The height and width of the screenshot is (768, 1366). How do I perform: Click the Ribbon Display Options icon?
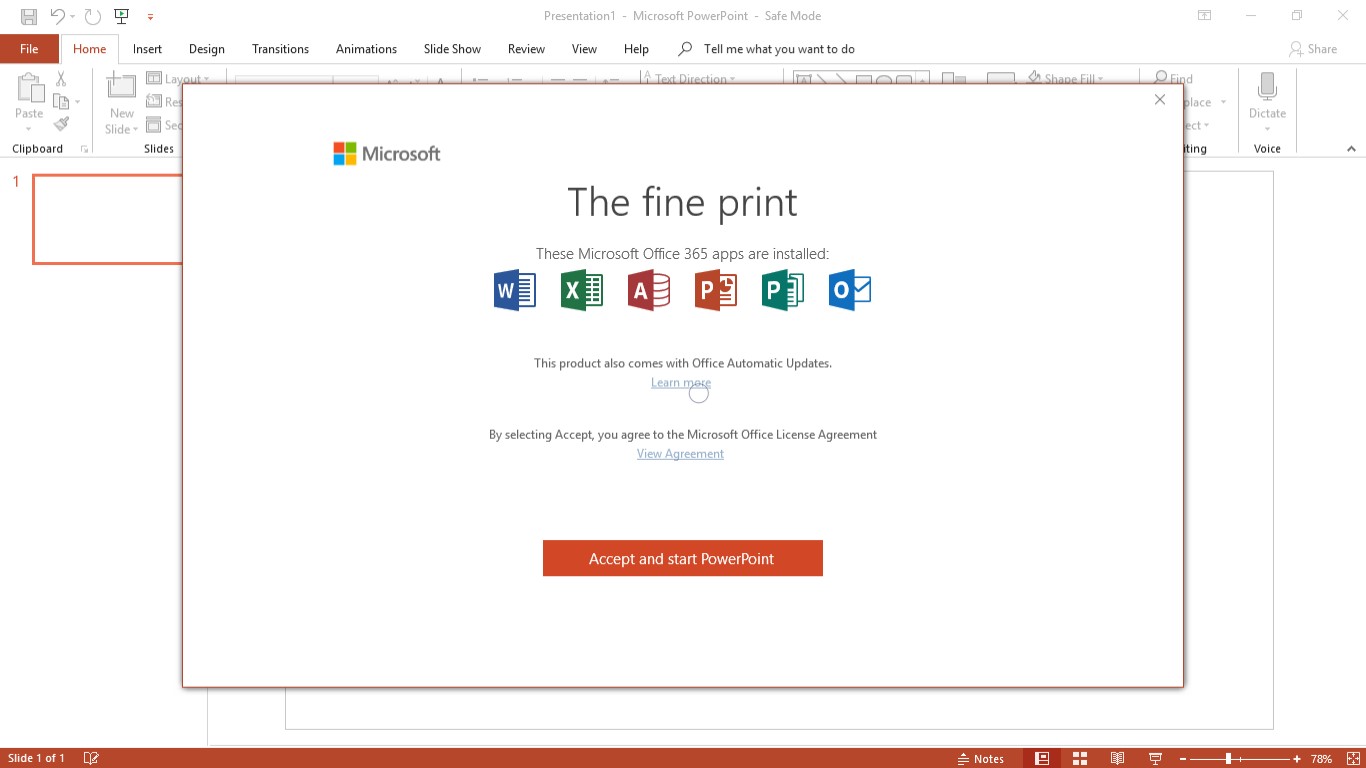coord(1204,16)
